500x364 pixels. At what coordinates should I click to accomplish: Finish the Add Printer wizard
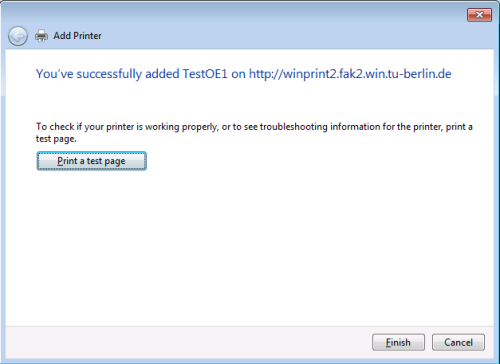coord(398,342)
